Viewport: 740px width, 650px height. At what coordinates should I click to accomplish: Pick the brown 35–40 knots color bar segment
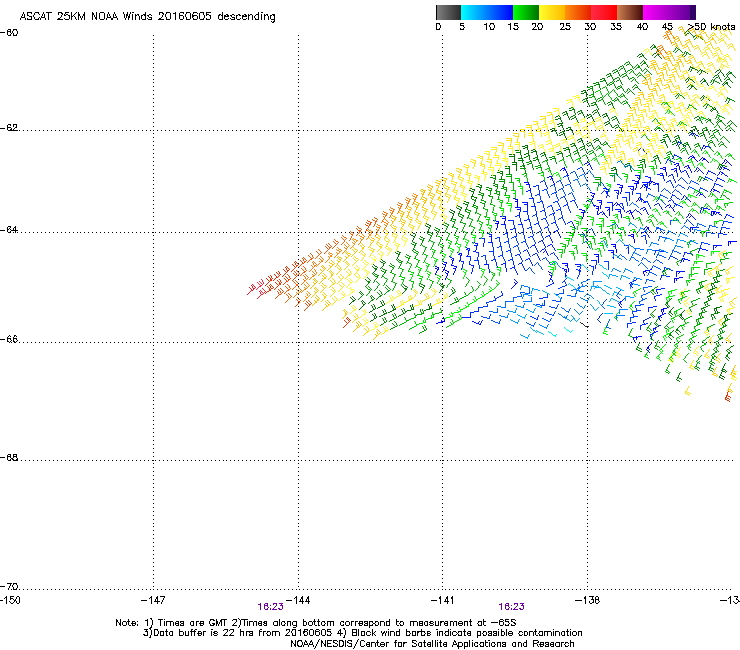[630, 12]
